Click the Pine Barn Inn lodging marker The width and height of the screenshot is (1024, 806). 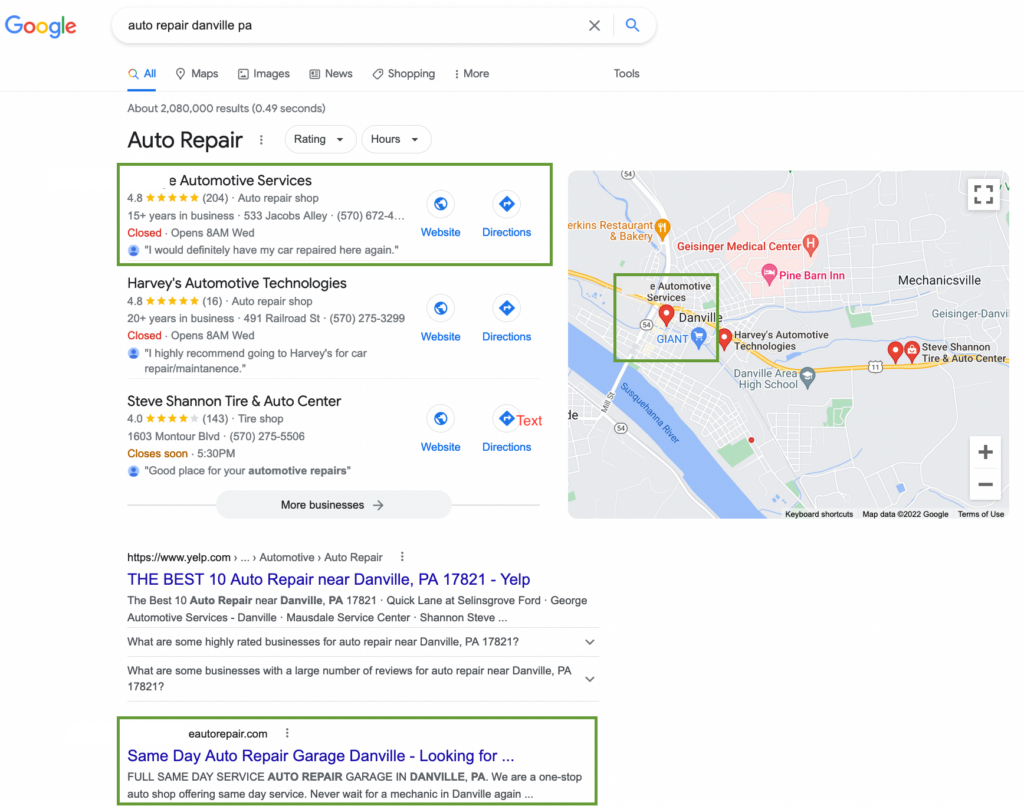click(x=769, y=274)
